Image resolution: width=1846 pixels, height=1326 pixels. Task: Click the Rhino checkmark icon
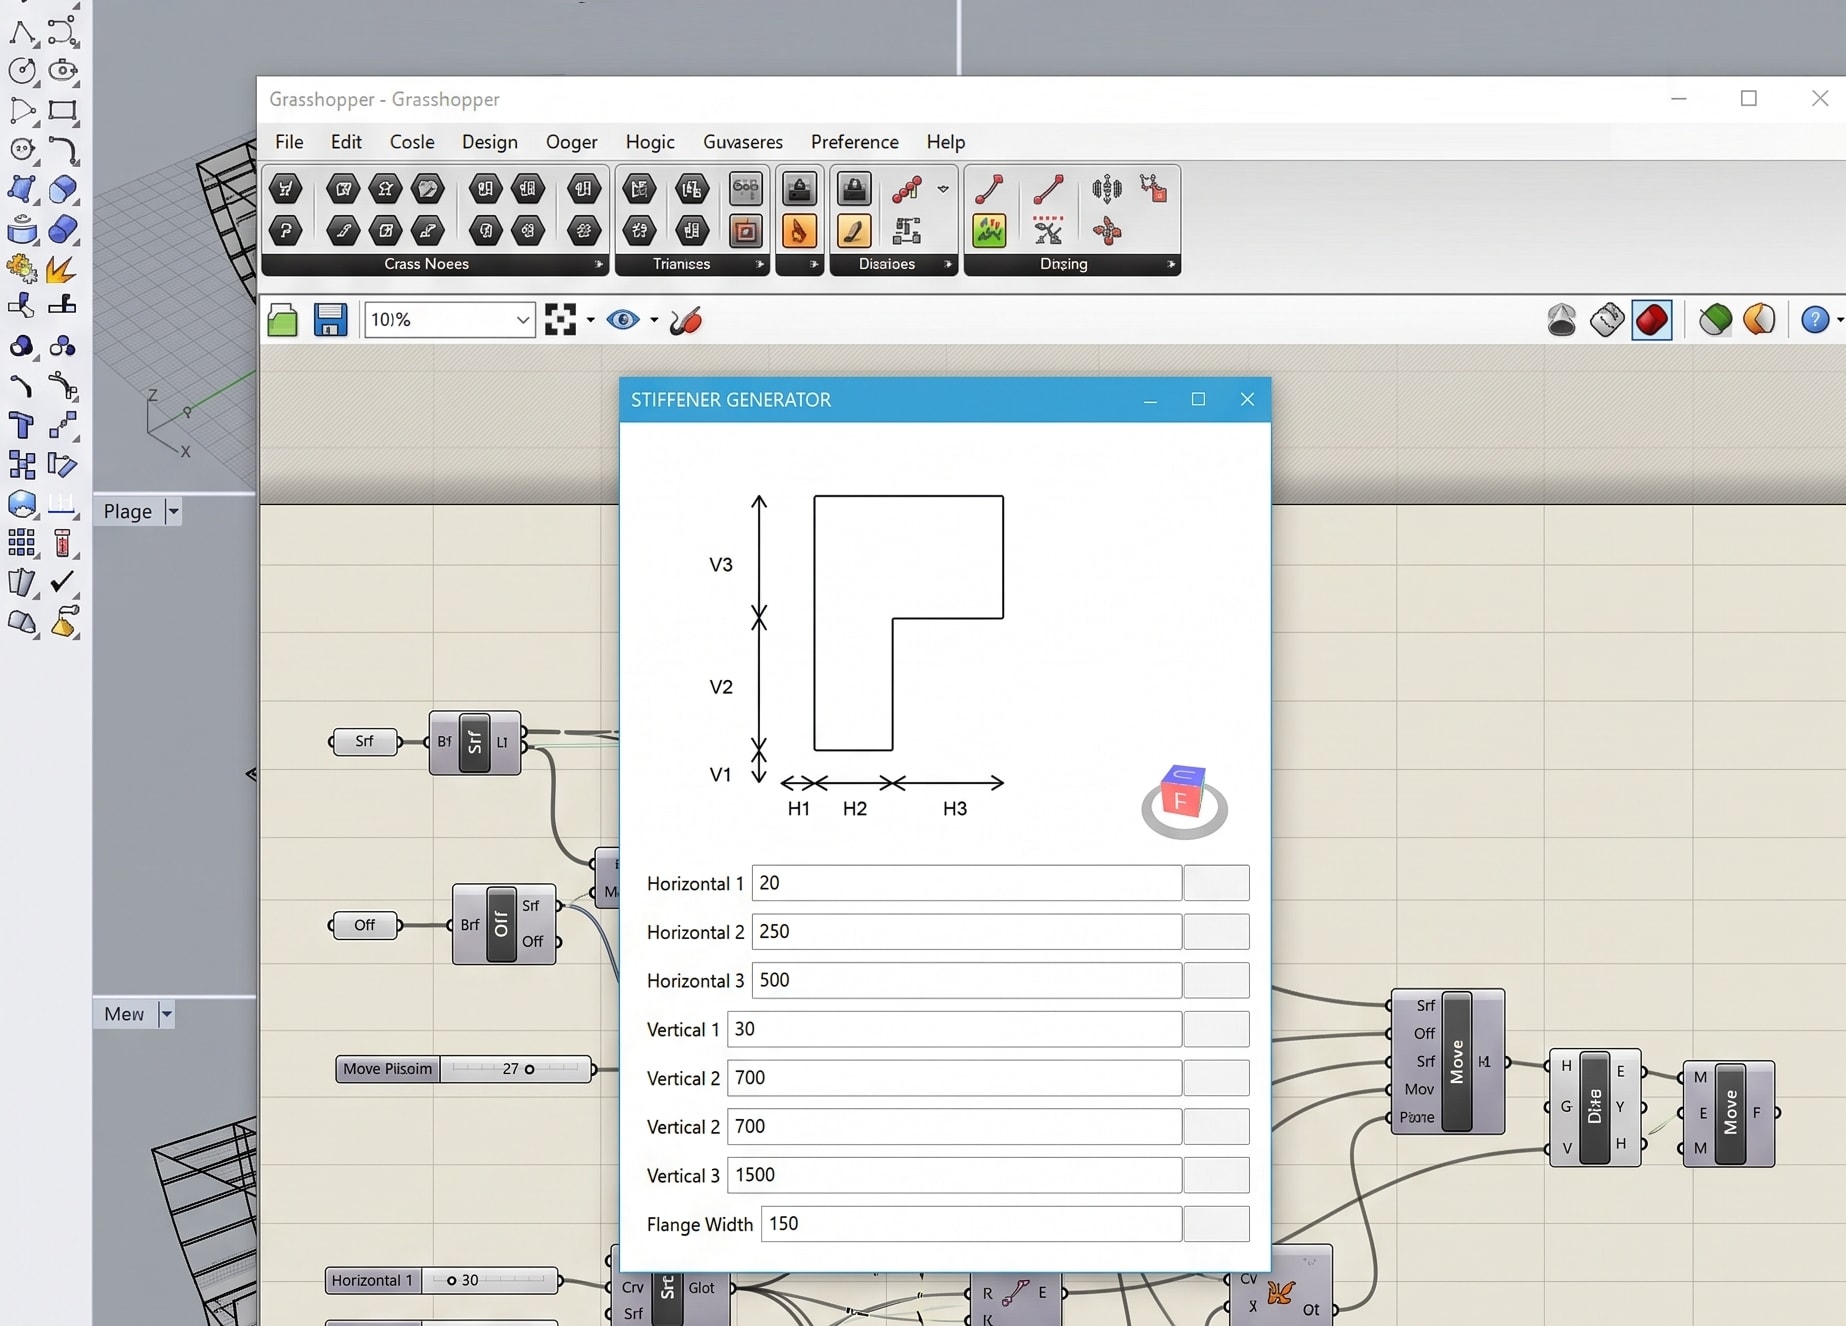pyautogui.click(x=63, y=581)
